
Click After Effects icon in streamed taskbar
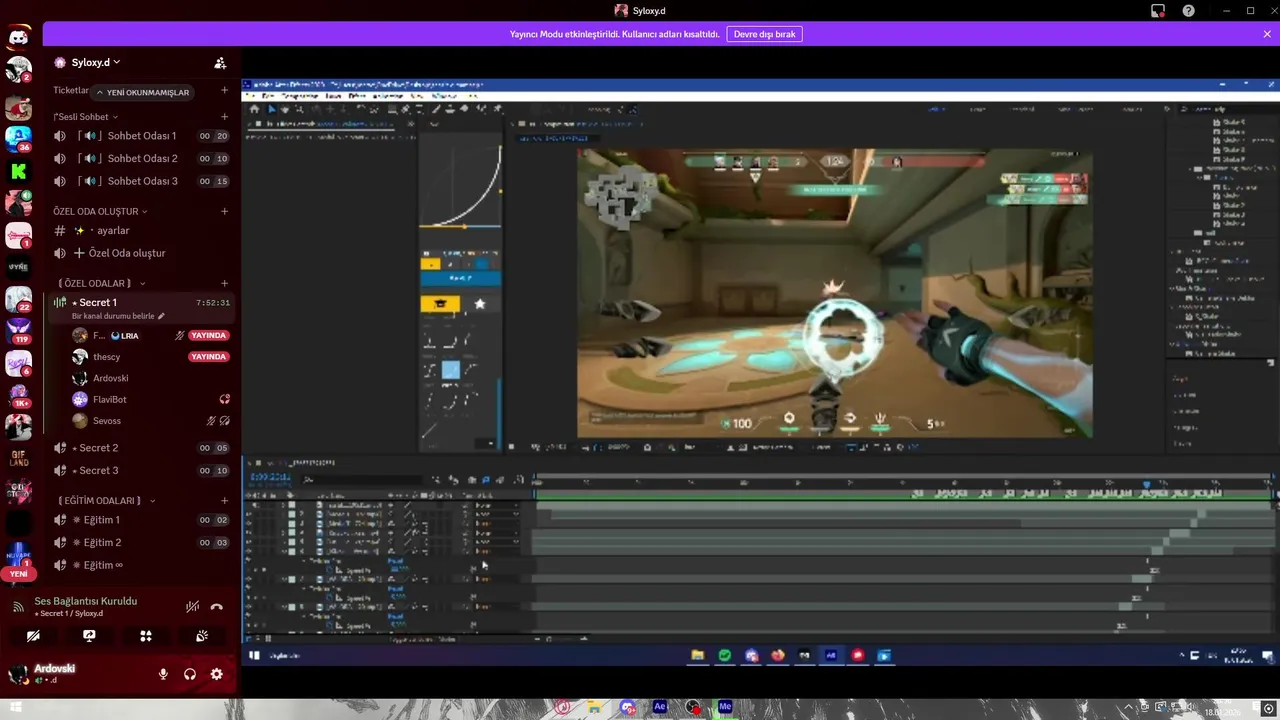831,655
